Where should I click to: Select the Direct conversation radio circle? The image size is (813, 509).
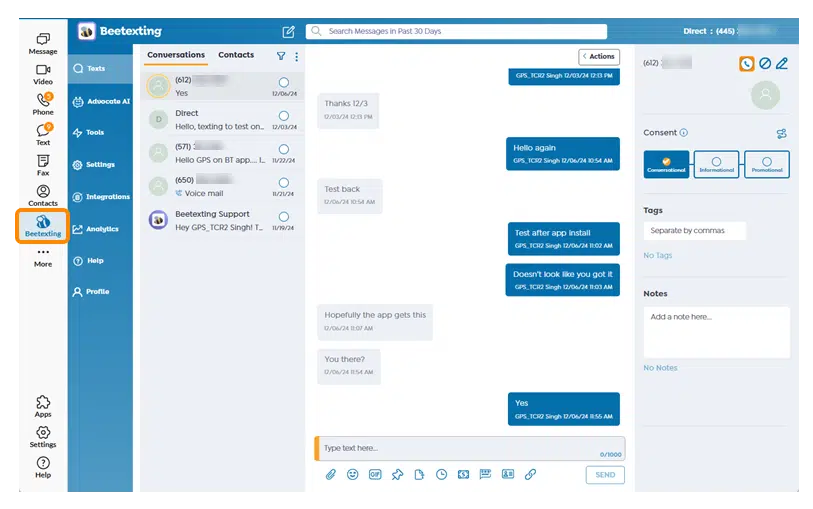click(x=284, y=116)
